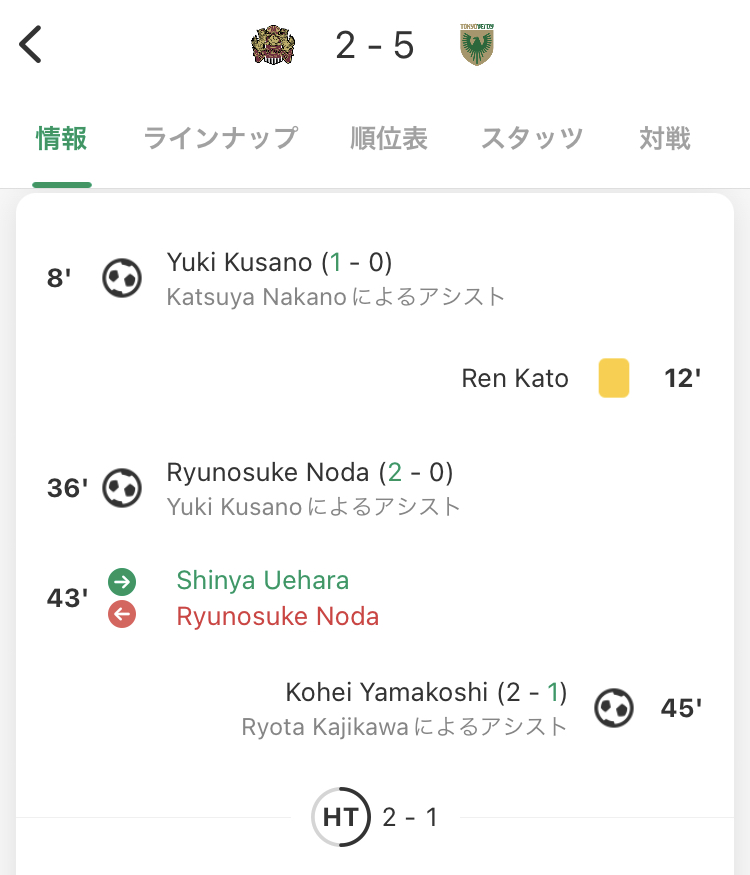
Task: Tap the red substitution-out arrow icon
Action: tap(122, 615)
